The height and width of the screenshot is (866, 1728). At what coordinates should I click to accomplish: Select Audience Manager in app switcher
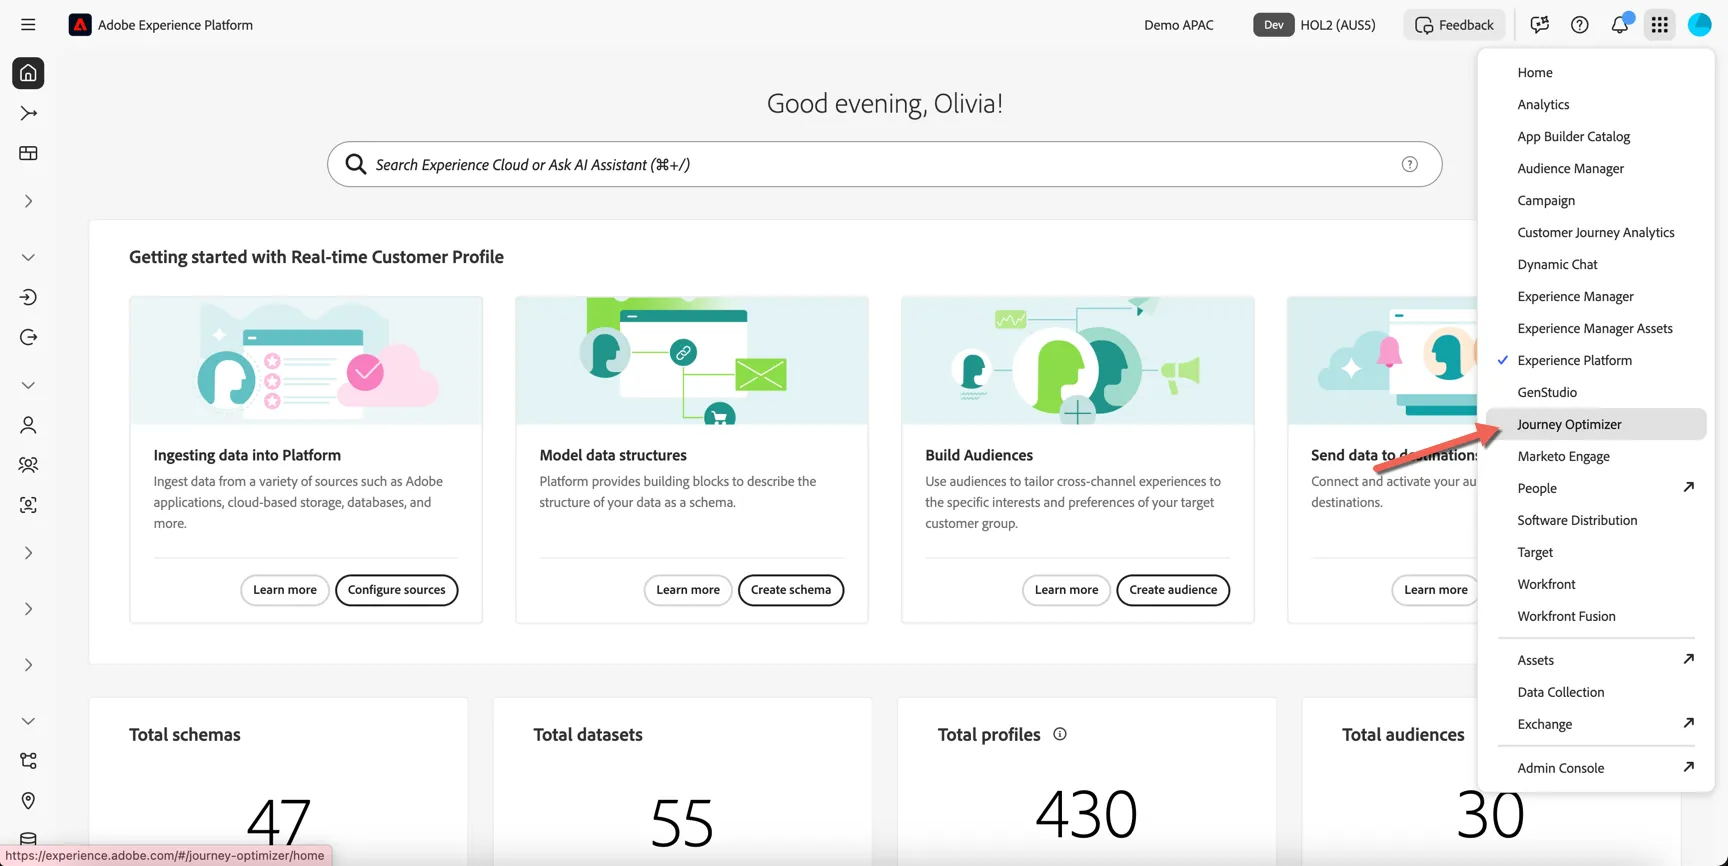[x=1596, y=168]
